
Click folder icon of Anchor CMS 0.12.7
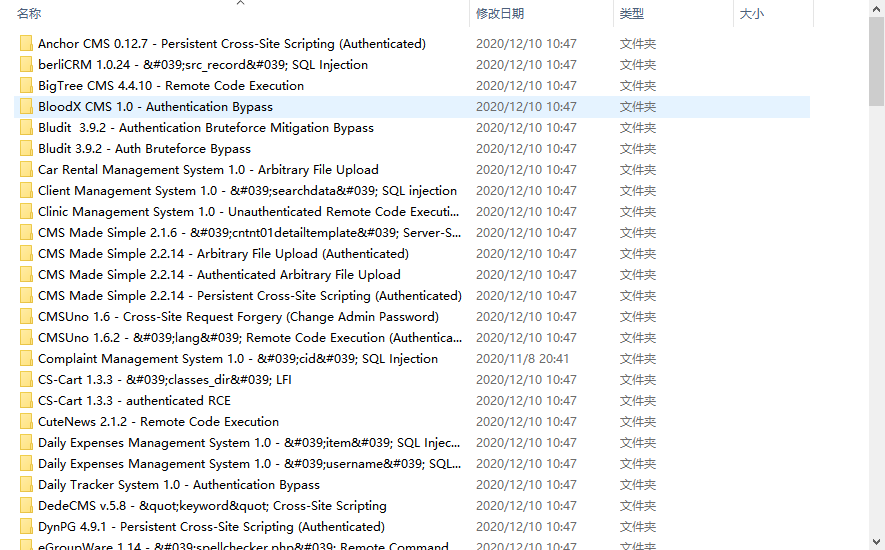26,43
